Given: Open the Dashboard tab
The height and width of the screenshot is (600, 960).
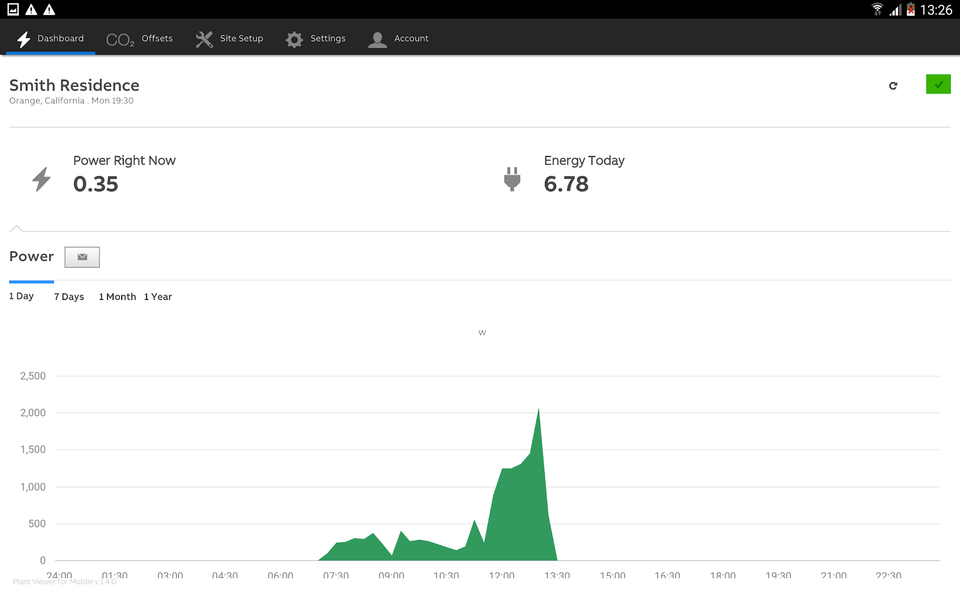Looking at the screenshot, I should 50,39.
